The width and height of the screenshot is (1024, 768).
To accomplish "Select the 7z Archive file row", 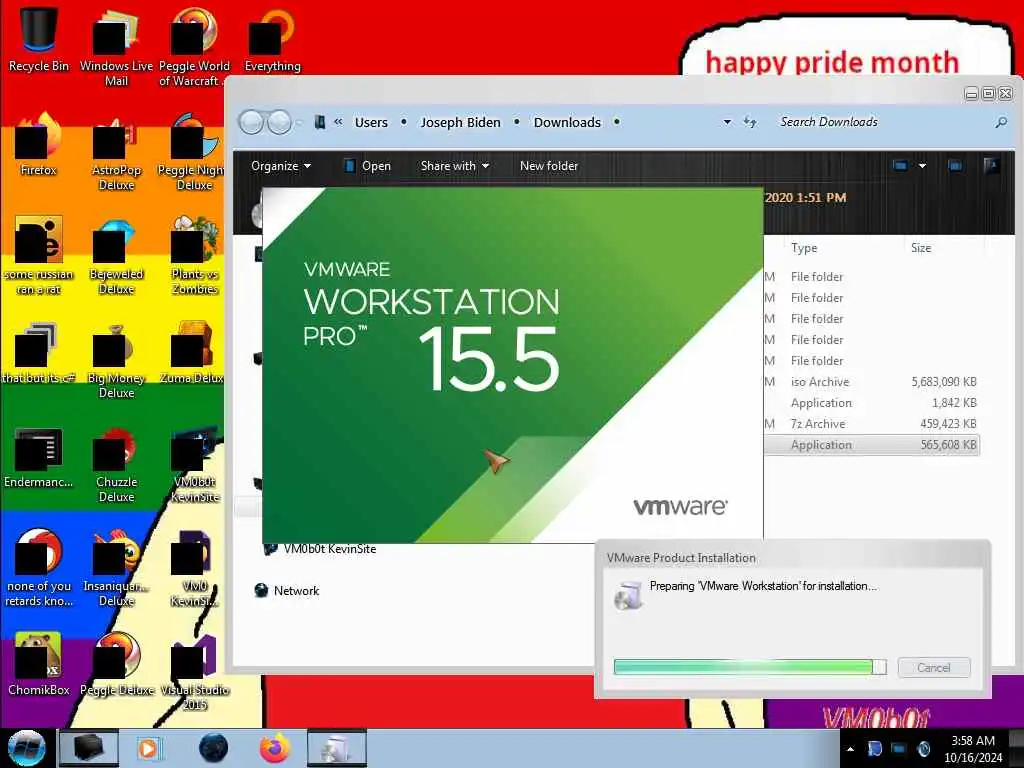I will coord(872,424).
